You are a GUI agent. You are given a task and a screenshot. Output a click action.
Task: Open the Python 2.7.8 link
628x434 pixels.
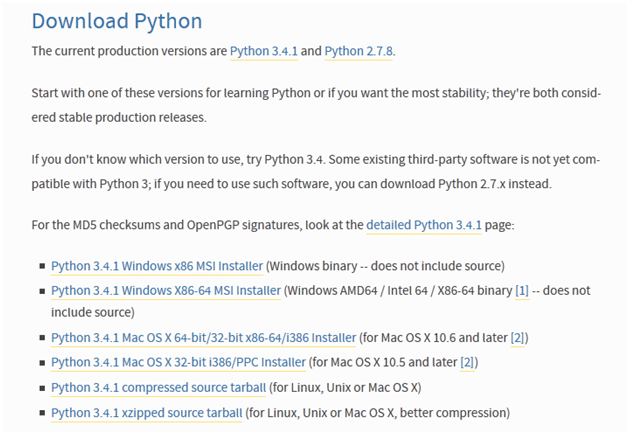[x=358, y=51]
